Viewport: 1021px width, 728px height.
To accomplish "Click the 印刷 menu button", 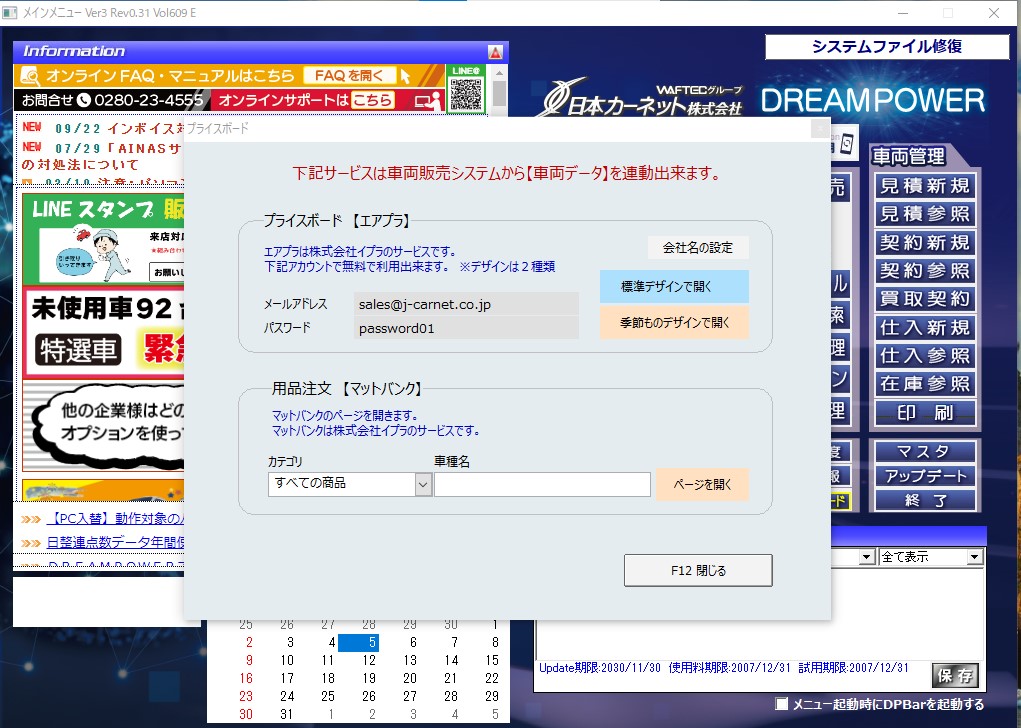I will 925,413.
